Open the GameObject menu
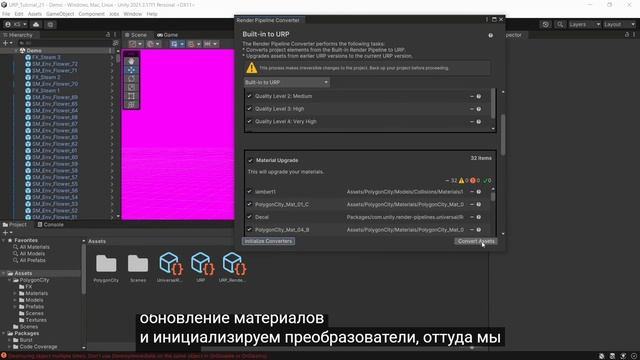 click(x=60, y=14)
